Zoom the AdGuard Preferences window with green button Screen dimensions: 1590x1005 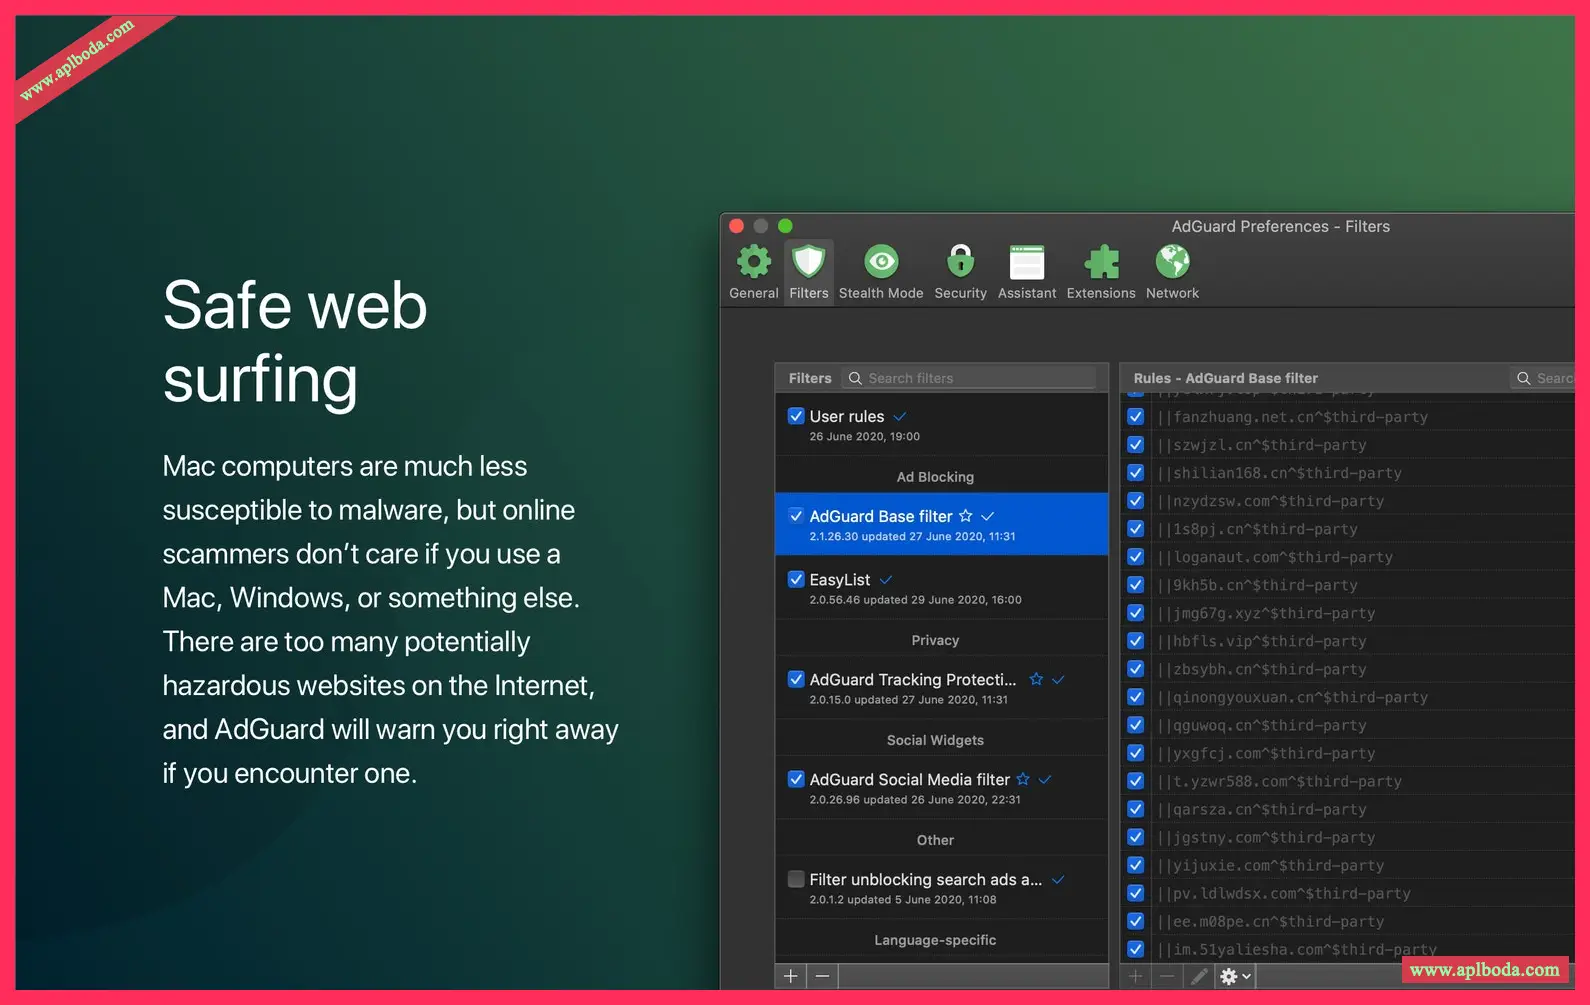coord(785,226)
